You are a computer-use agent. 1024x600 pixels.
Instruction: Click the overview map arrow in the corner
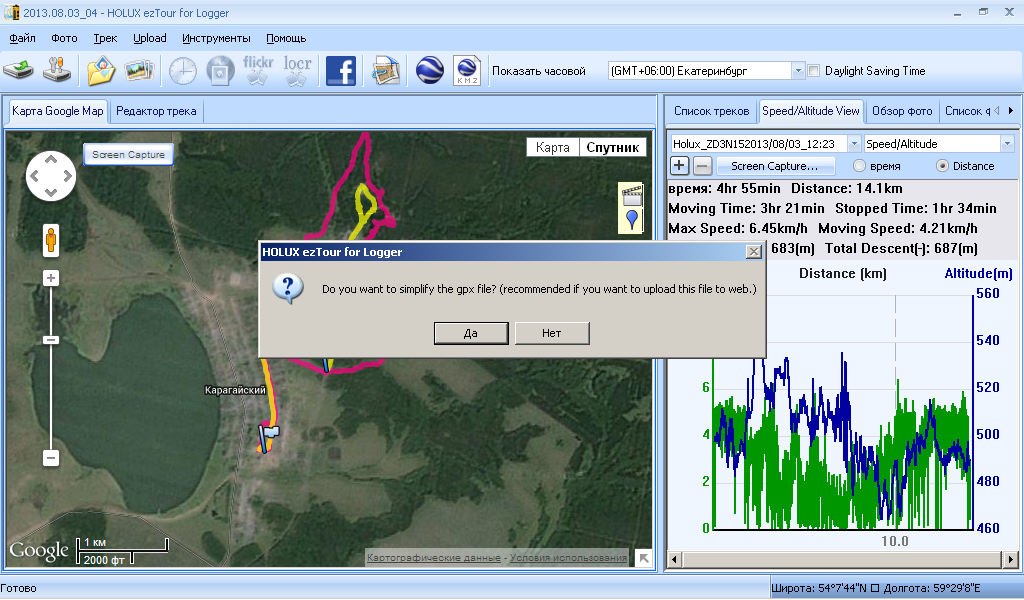tap(644, 558)
